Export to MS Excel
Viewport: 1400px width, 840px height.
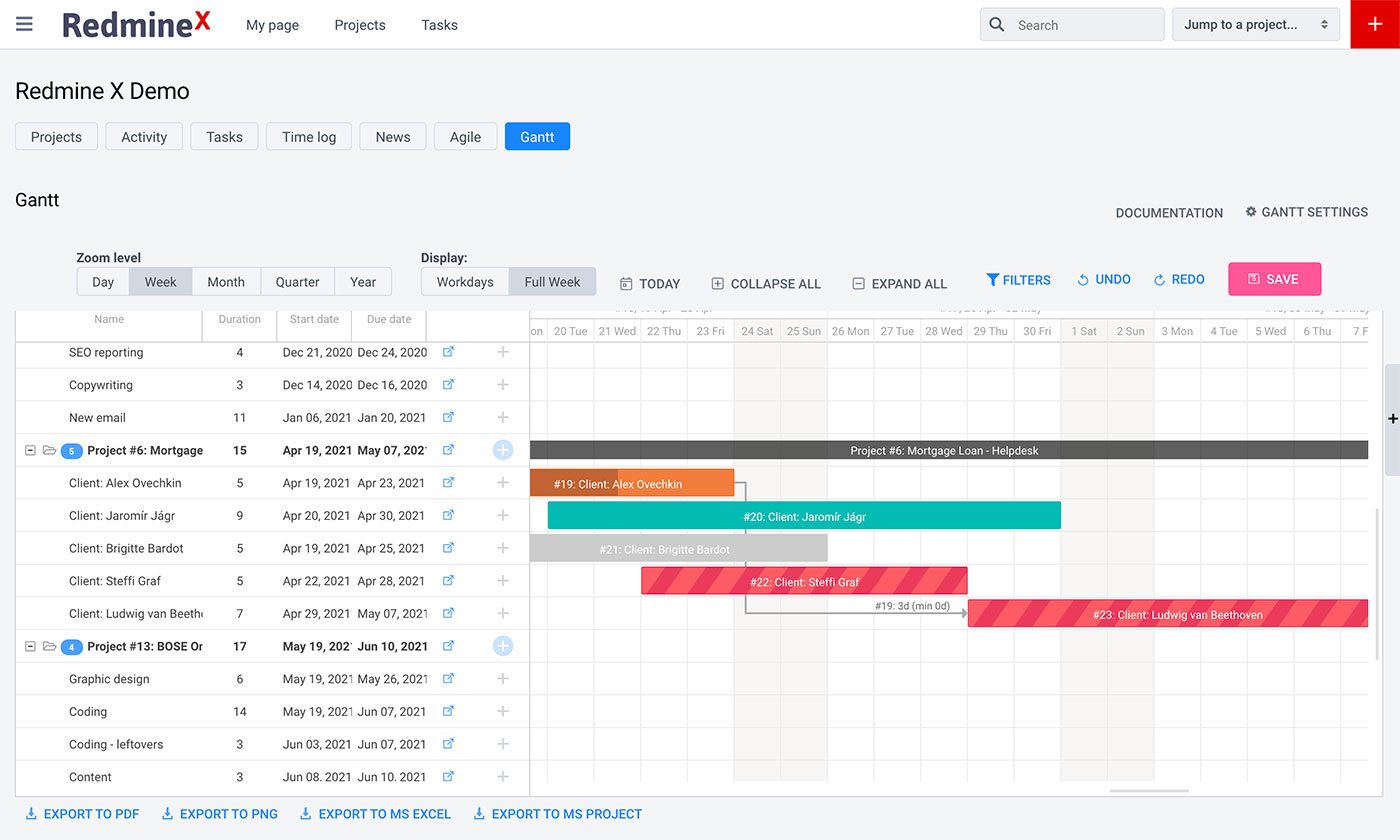[376, 814]
